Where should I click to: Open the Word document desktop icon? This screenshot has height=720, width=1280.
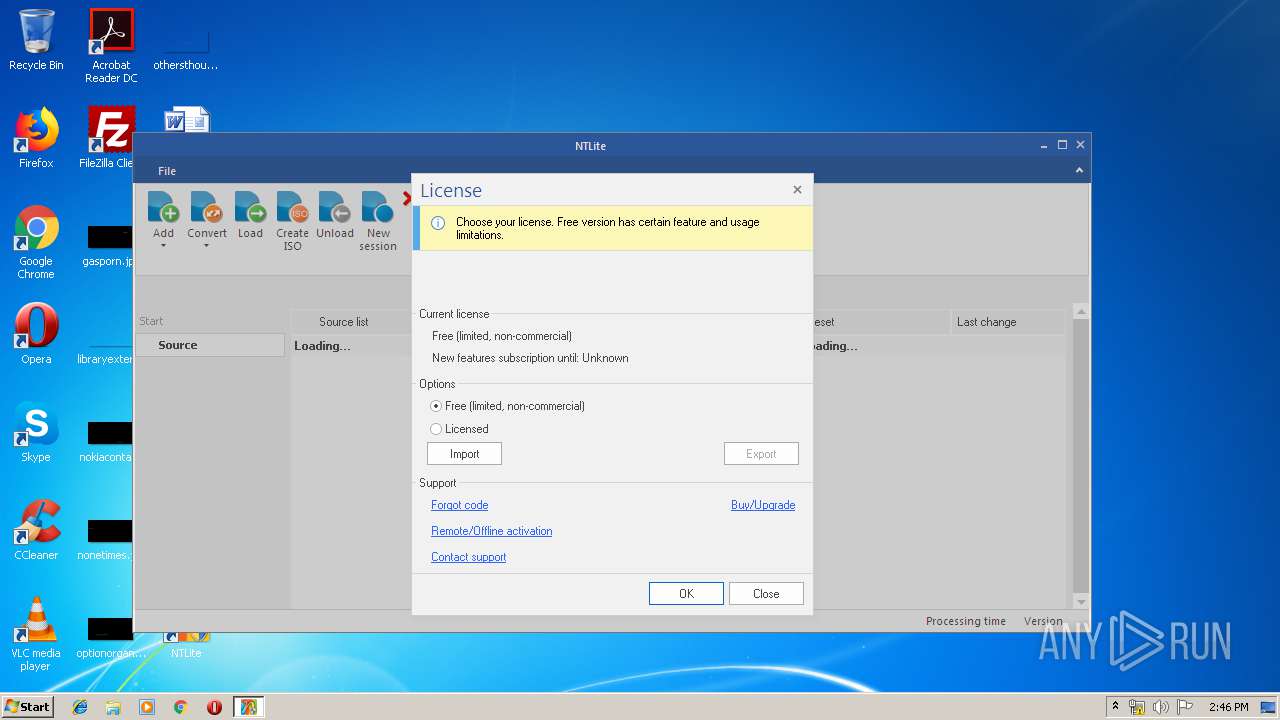coord(186,121)
